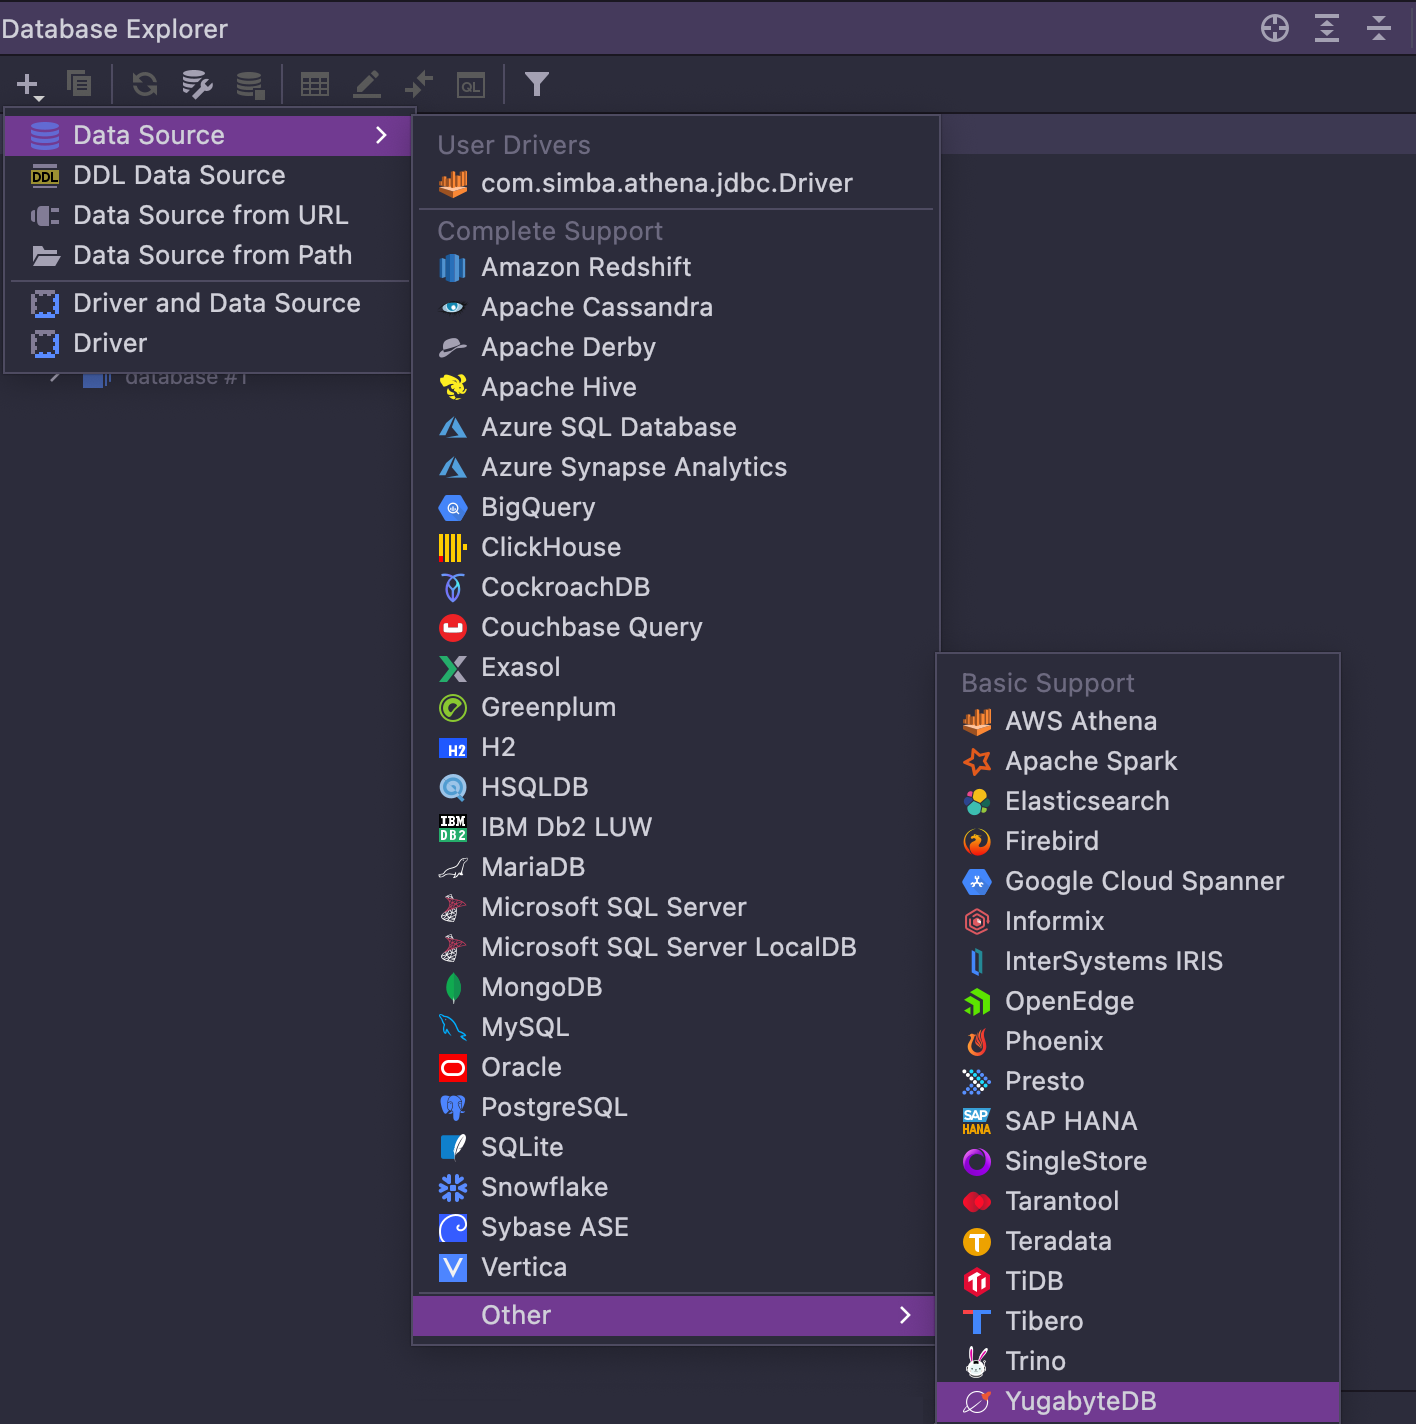Click the Expand All icon in header

click(x=1326, y=28)
